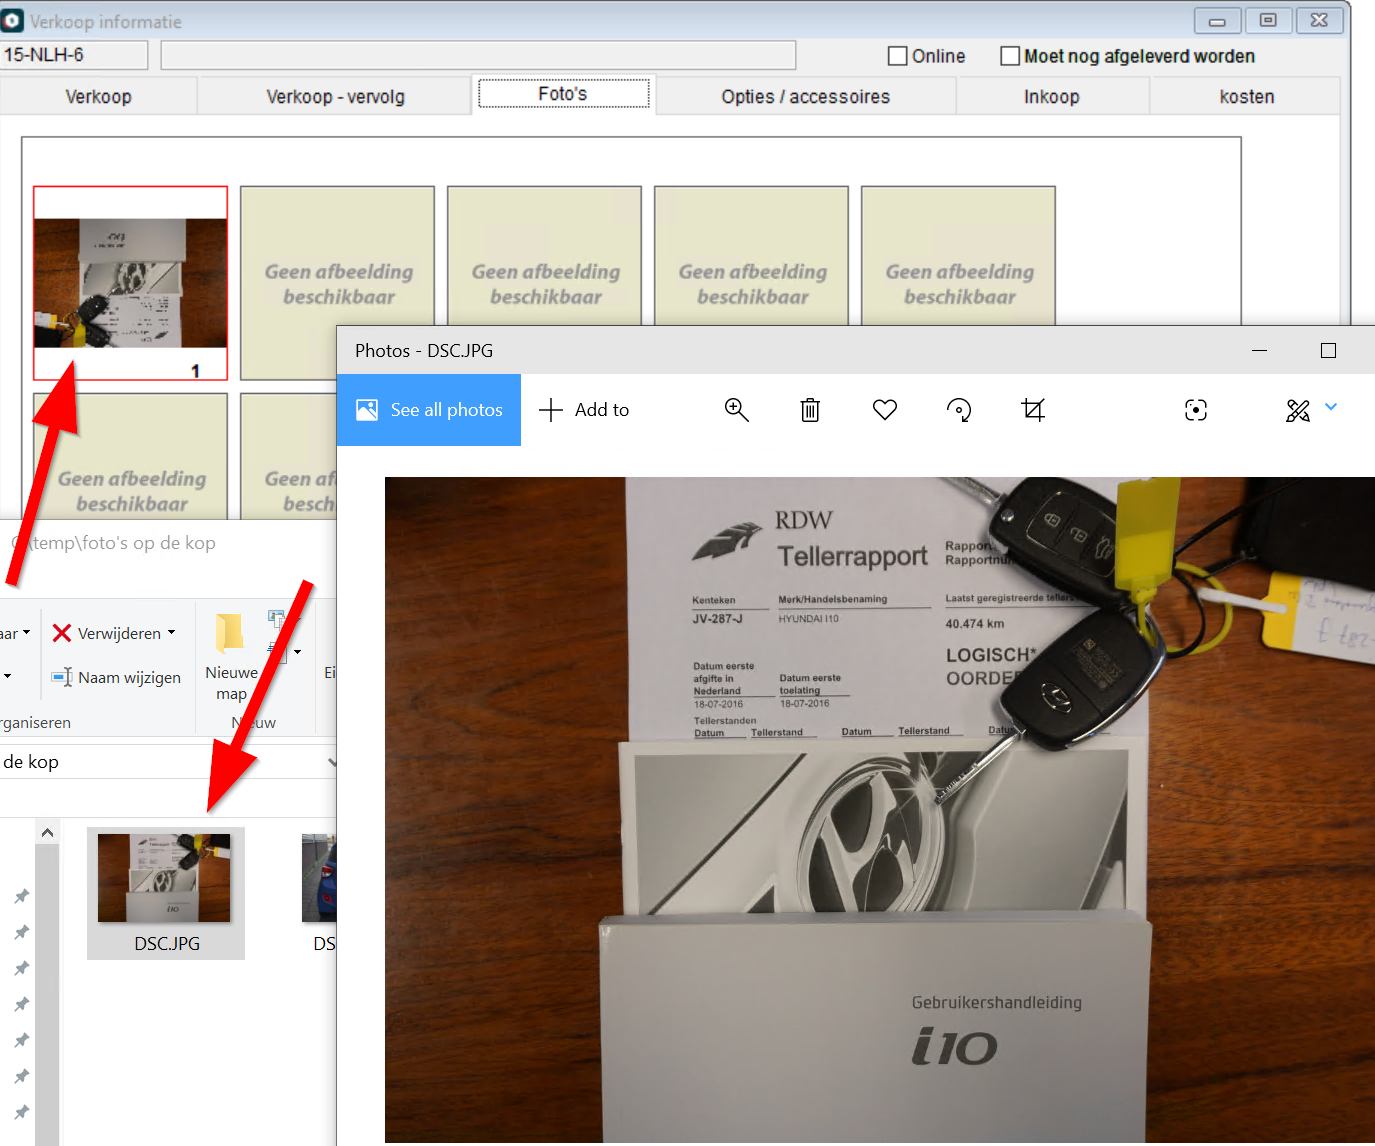1375x1146 pixels.
Task: Enable the Online checkbox
Action: click(898, 56)
